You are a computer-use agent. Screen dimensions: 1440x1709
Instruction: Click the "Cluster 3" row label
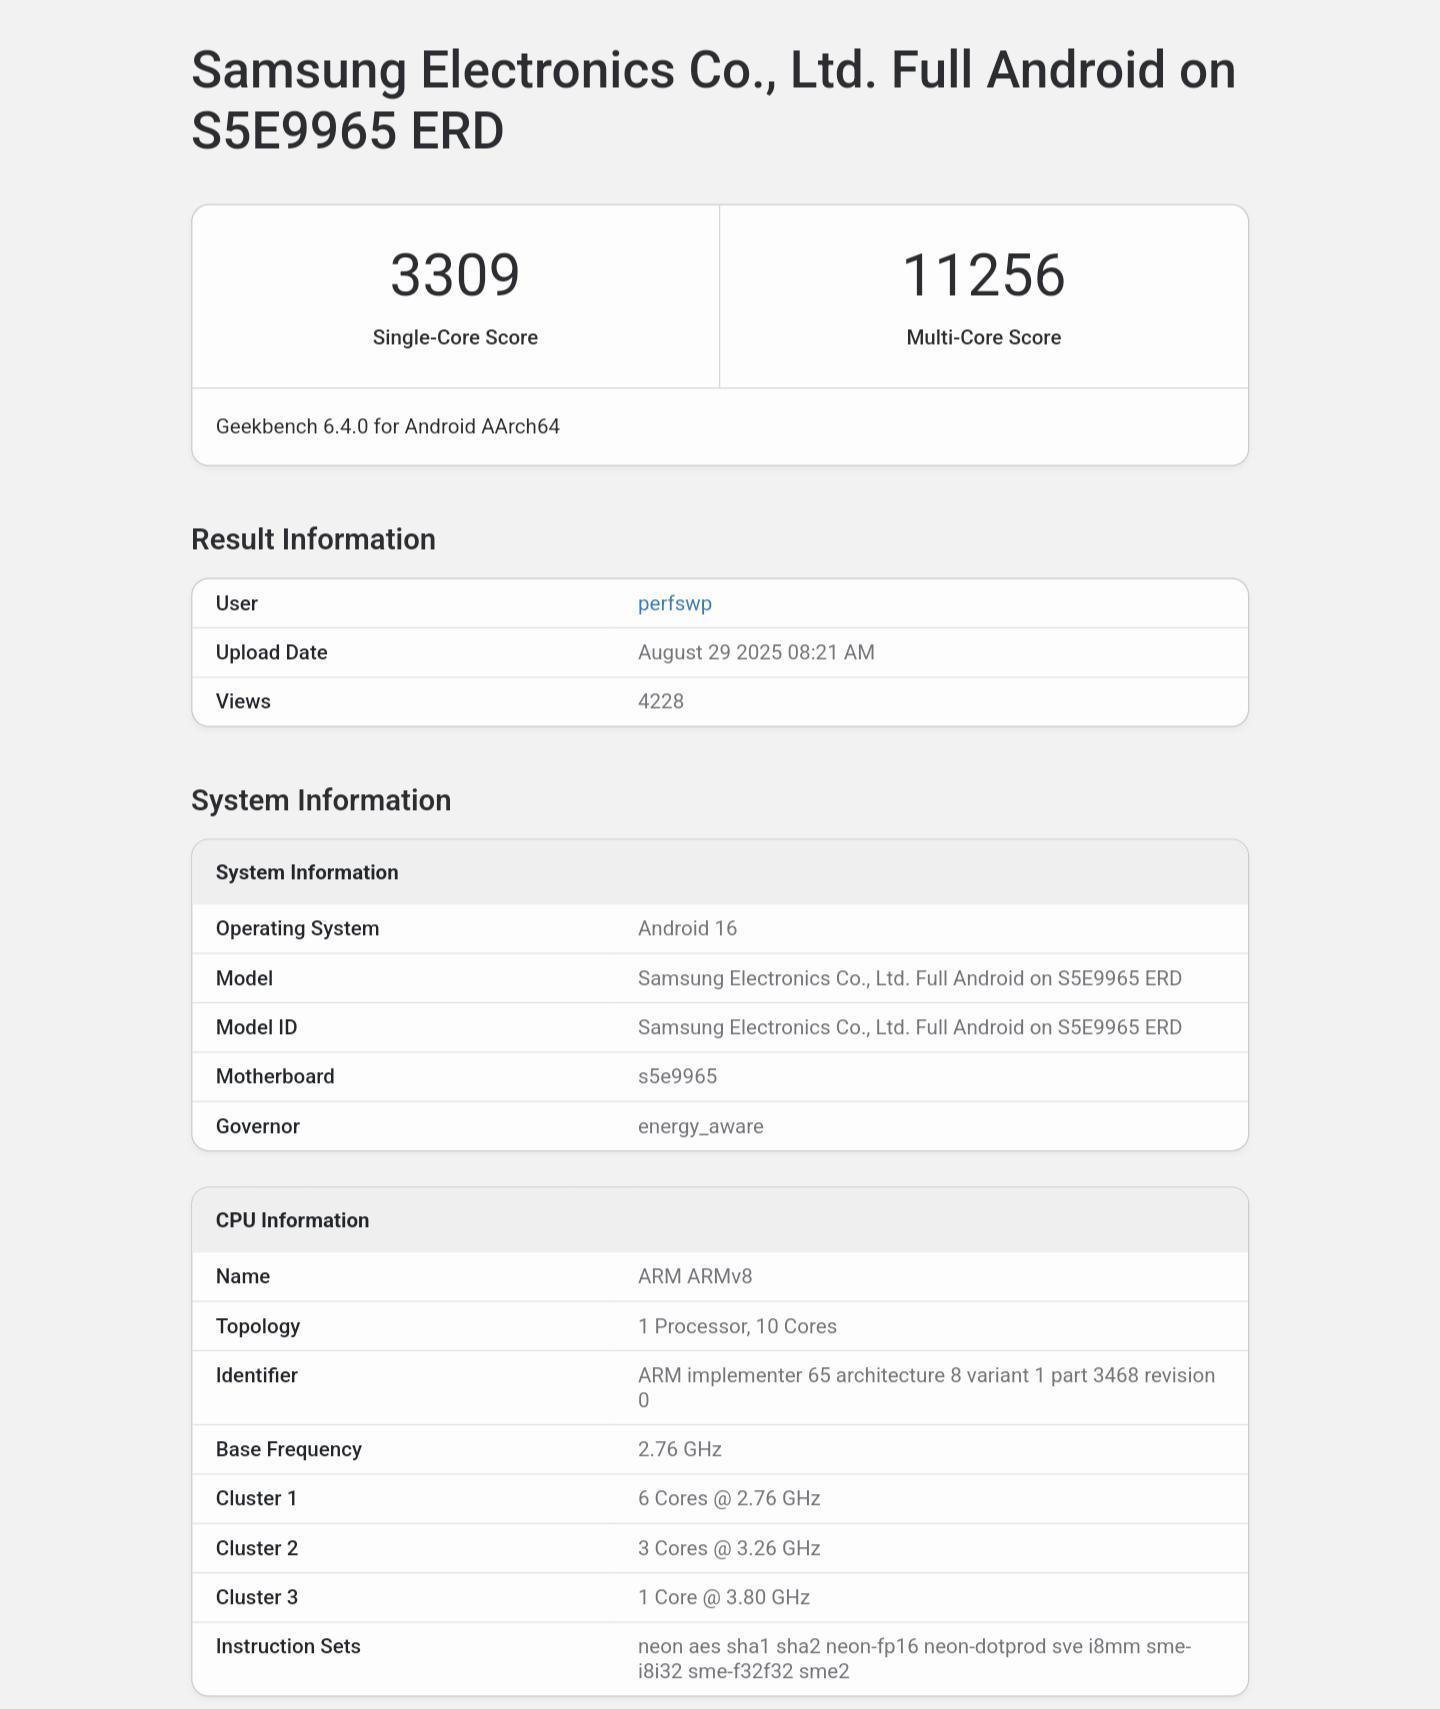[257, 1597]
